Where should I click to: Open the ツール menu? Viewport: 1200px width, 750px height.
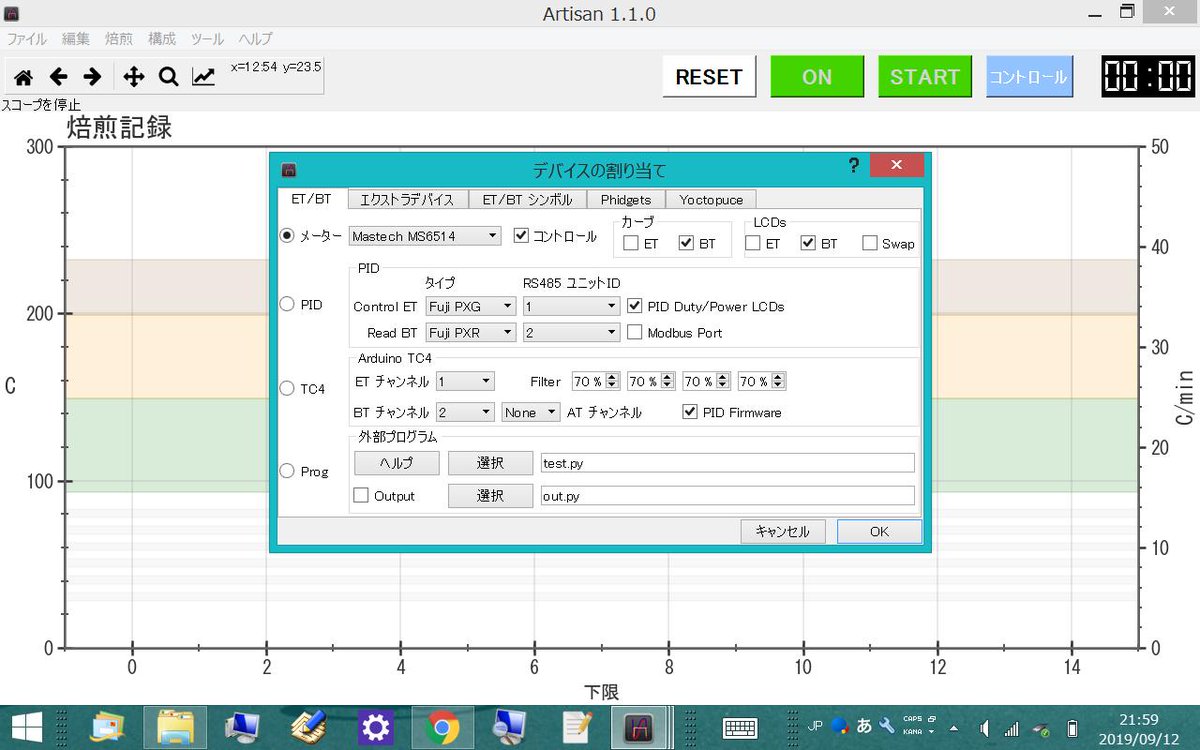click(207, 39)
